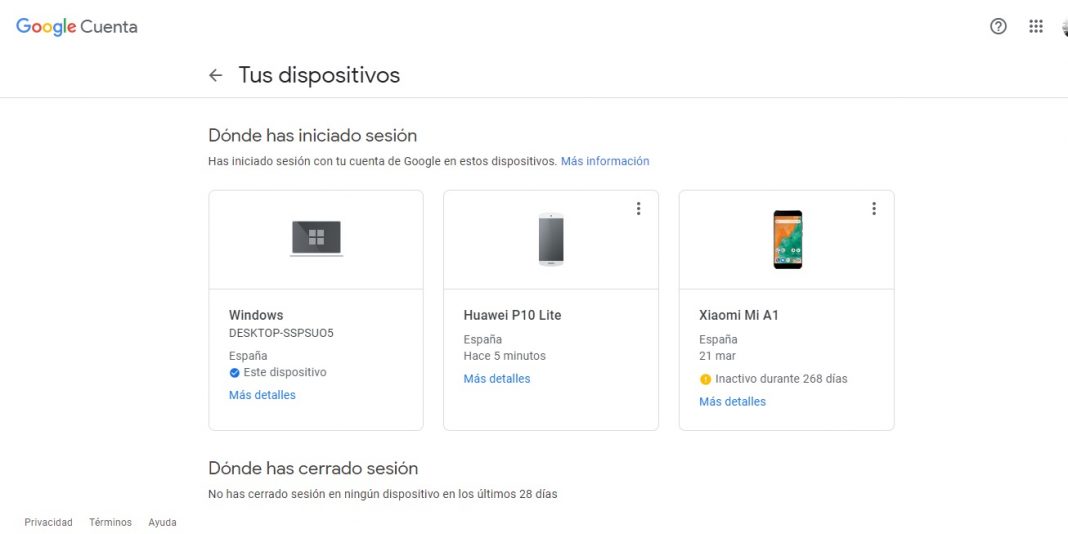Click the Xiaomi Mi A1 phone image
Screen dimensions: 1068x534
coord(787,239)
